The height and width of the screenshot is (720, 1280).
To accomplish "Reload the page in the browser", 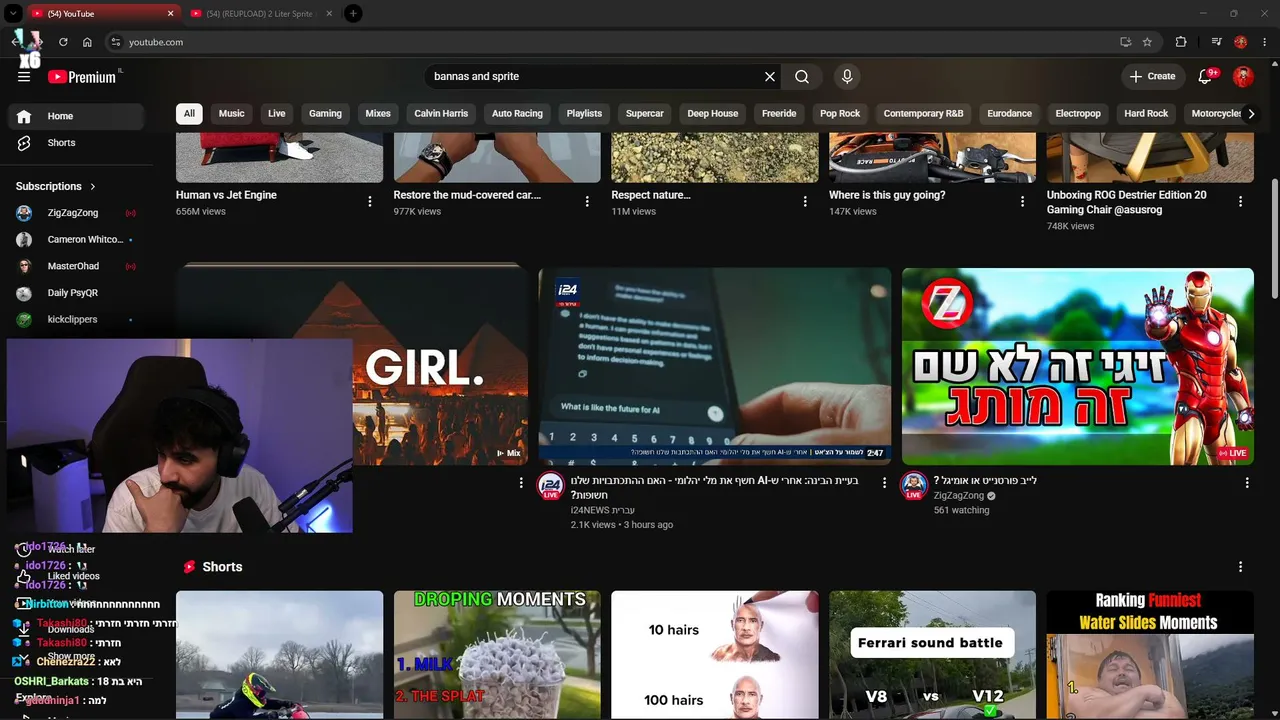I will 63,42.
